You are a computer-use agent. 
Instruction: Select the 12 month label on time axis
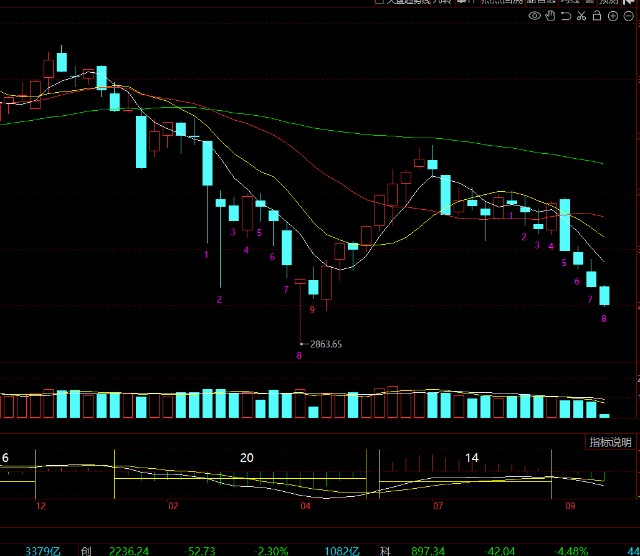click(x=41, y=506)
